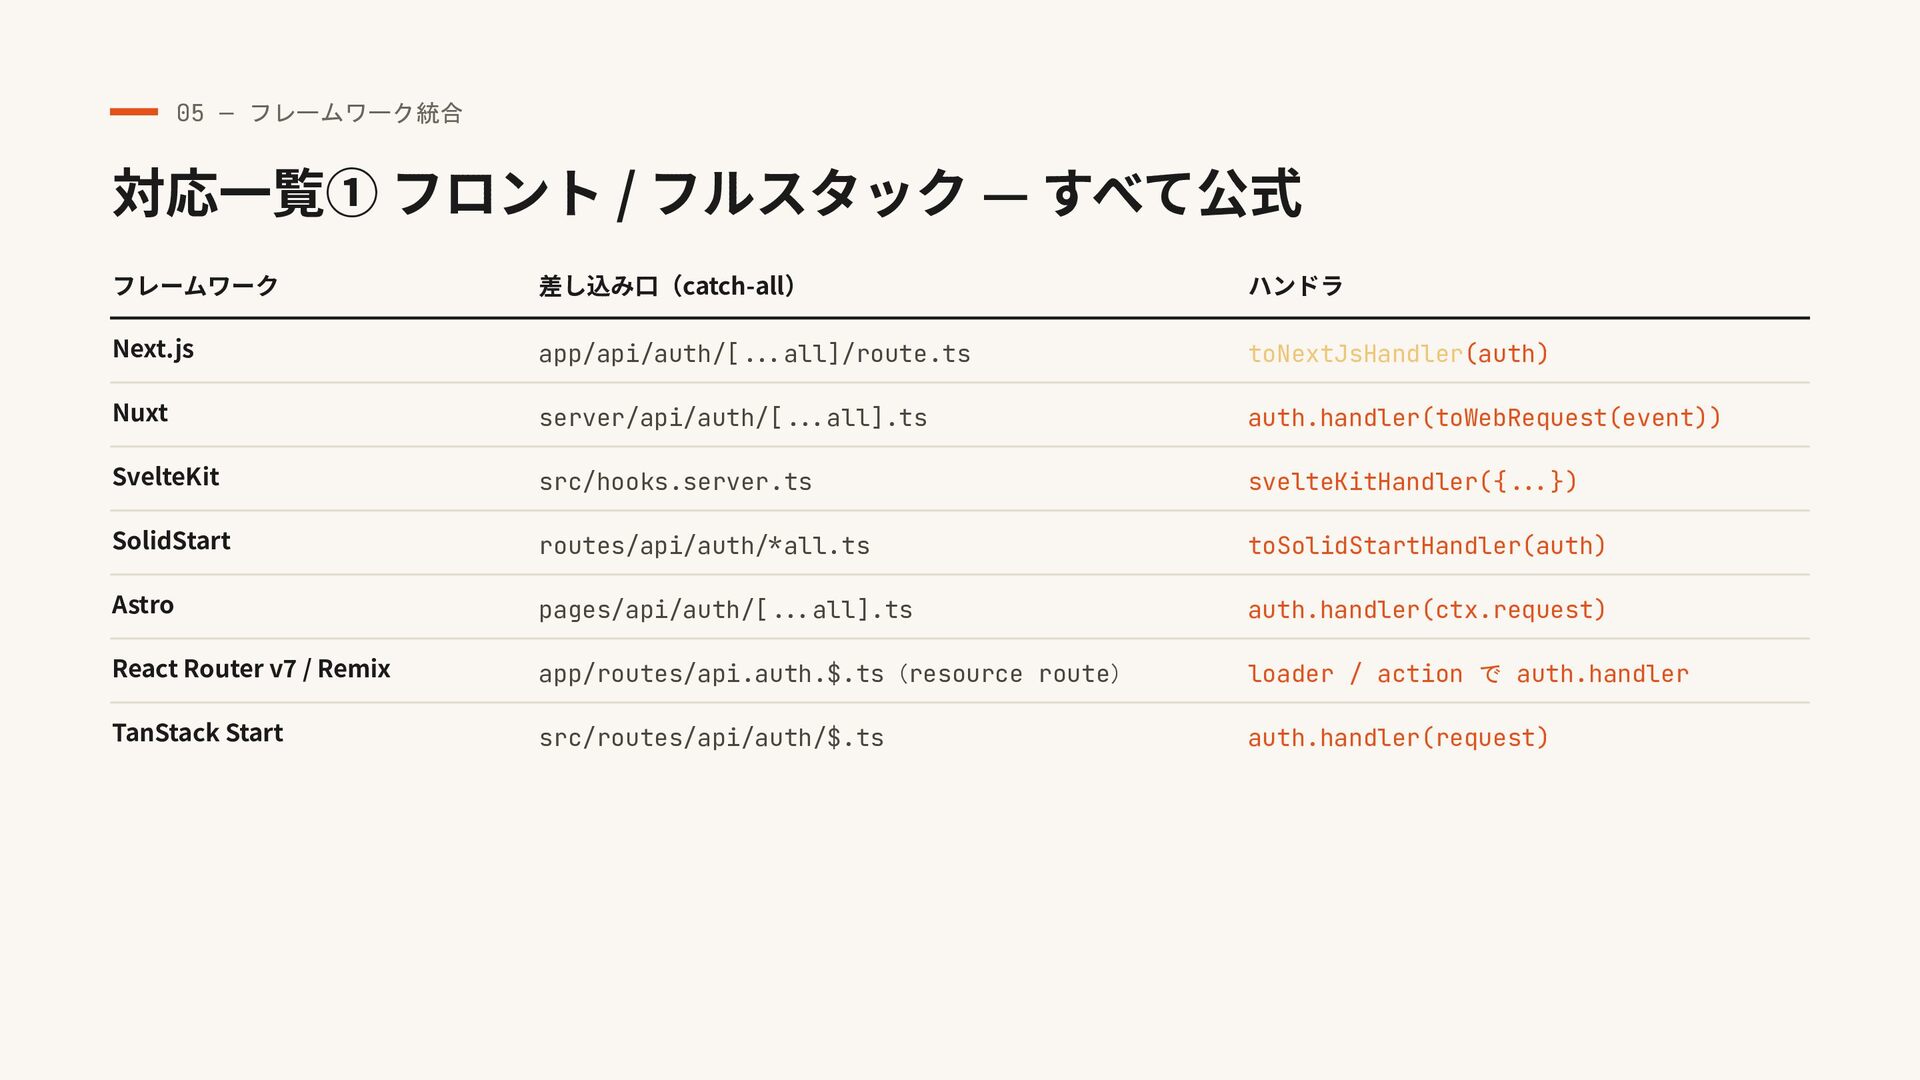1920x1080 pixels.
Task: Select the 'Next.js' framework cell
Action: click(x=153, y=349)
